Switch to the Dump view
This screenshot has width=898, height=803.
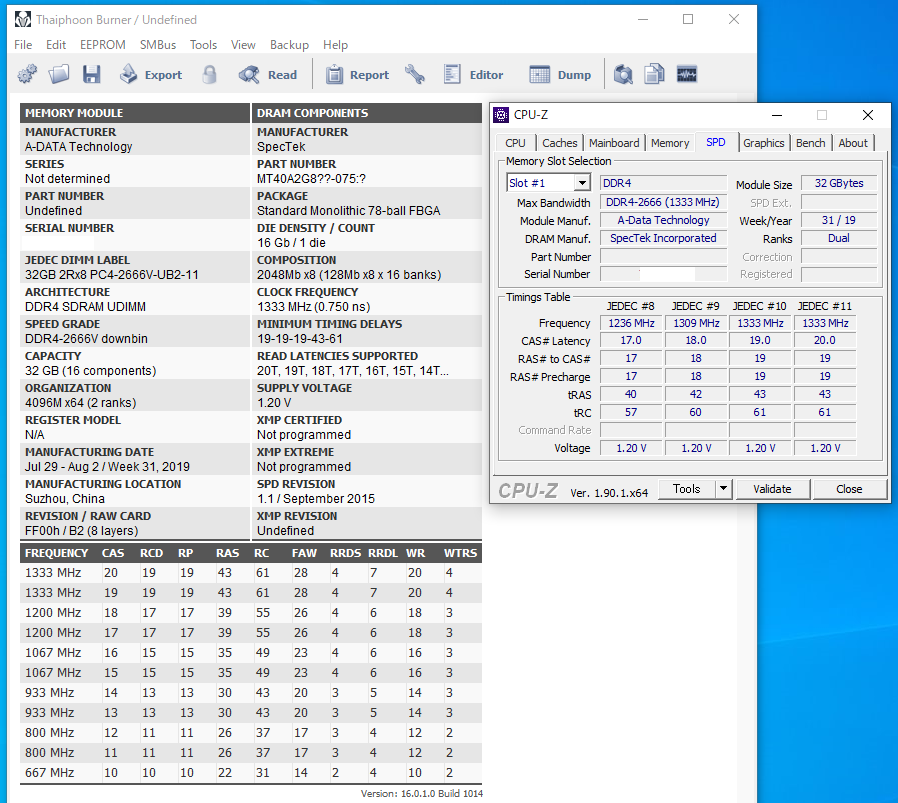point(560,74)
